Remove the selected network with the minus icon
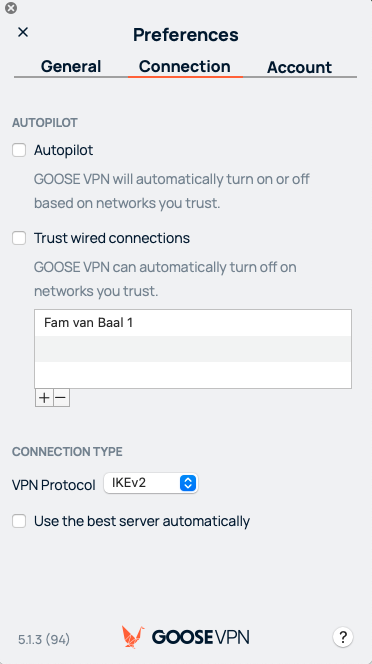The image size is (372, 664). 61,398
